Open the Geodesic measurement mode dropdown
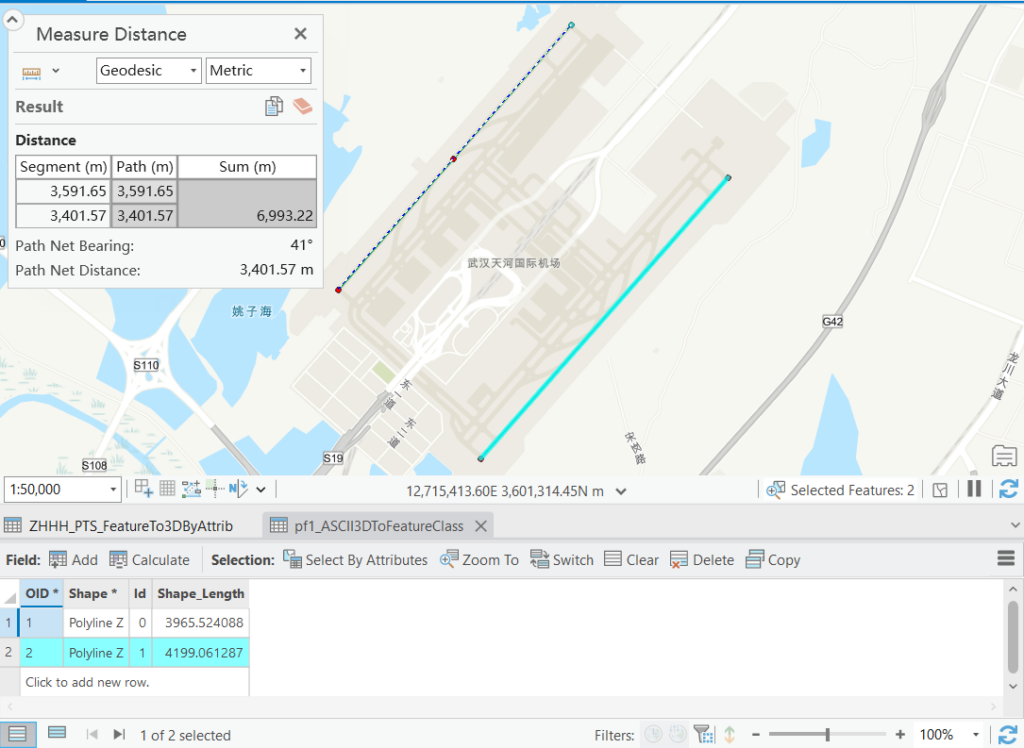Screen dimensions: 1024x748 [148, 71]
